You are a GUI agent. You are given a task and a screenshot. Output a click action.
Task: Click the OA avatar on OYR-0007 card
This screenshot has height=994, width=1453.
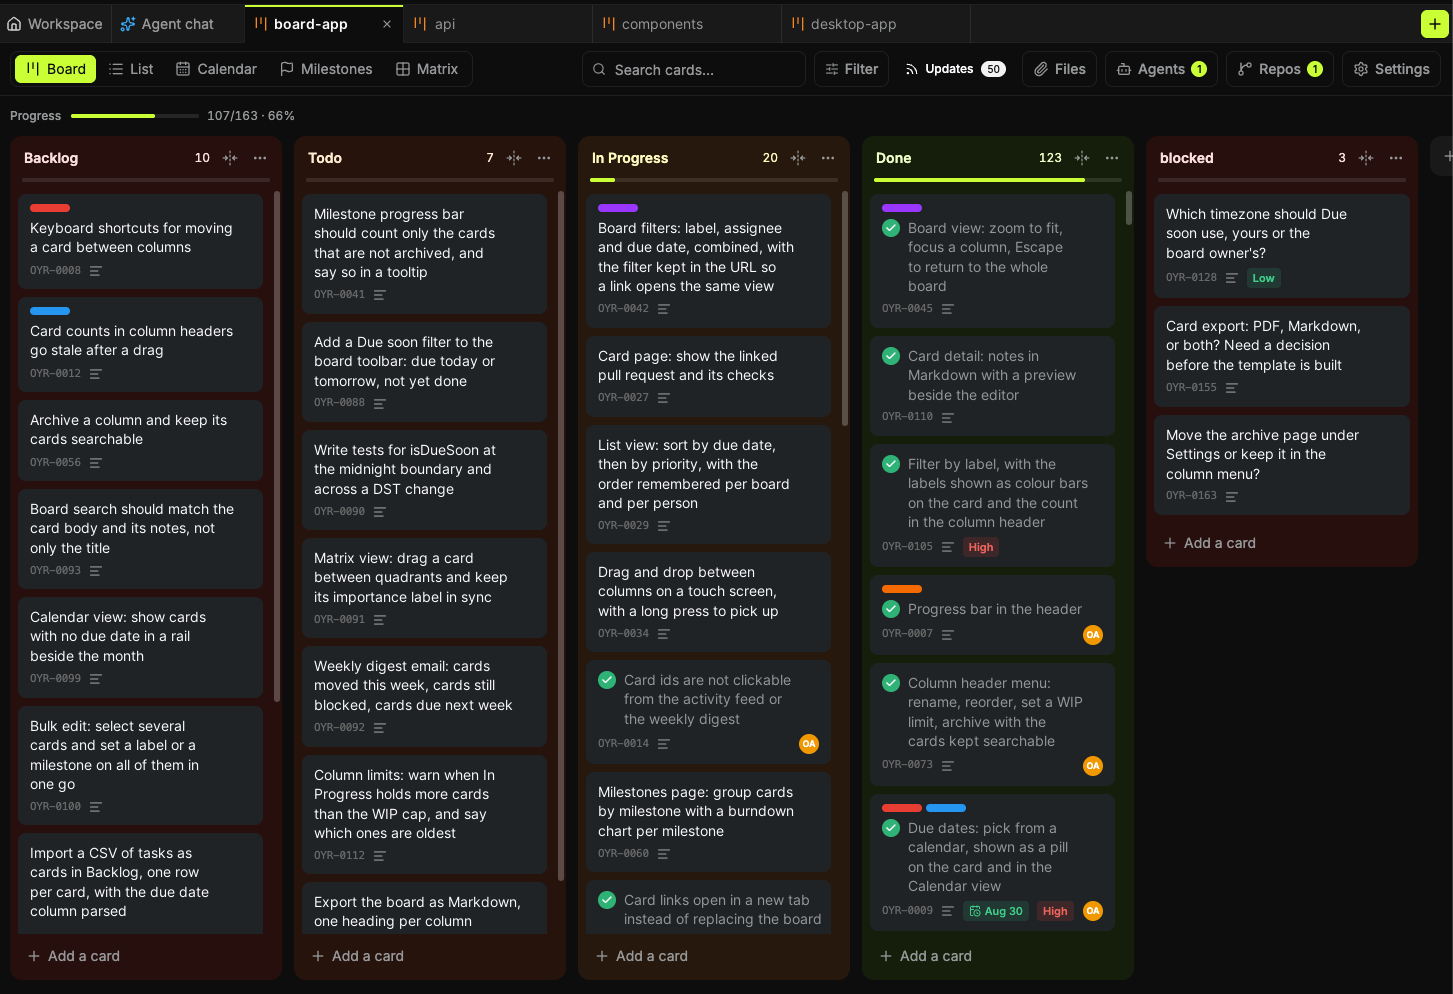click(1093, 635)
